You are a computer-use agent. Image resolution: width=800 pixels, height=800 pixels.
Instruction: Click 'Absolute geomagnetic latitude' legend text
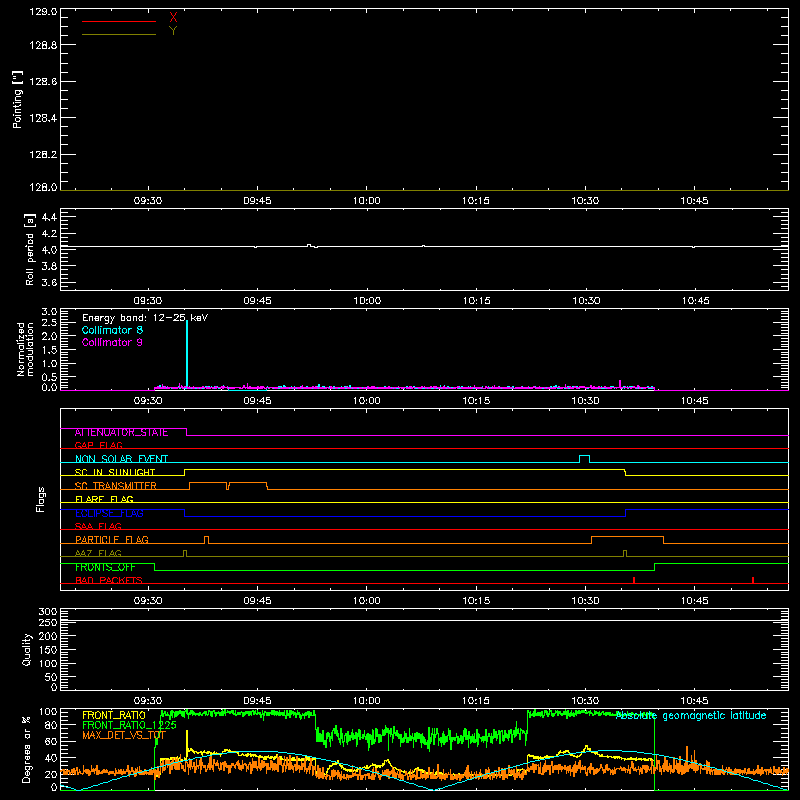(x=691, y=715)
